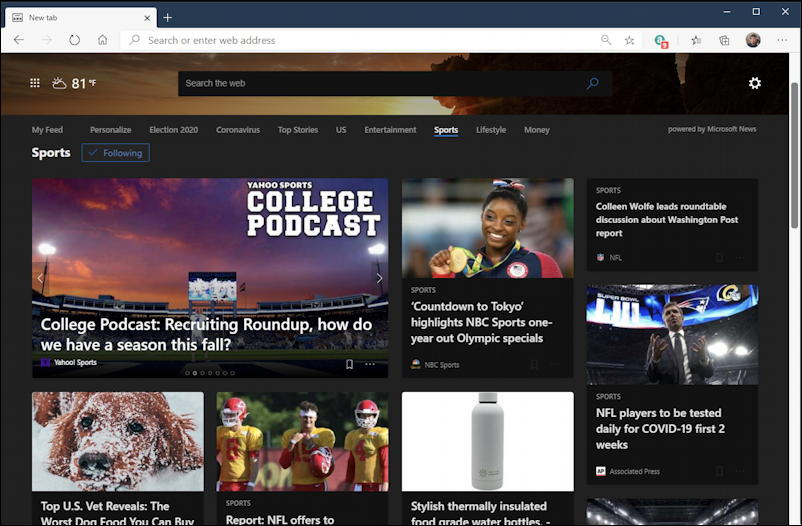Open the home page icon

click(103, 40)
